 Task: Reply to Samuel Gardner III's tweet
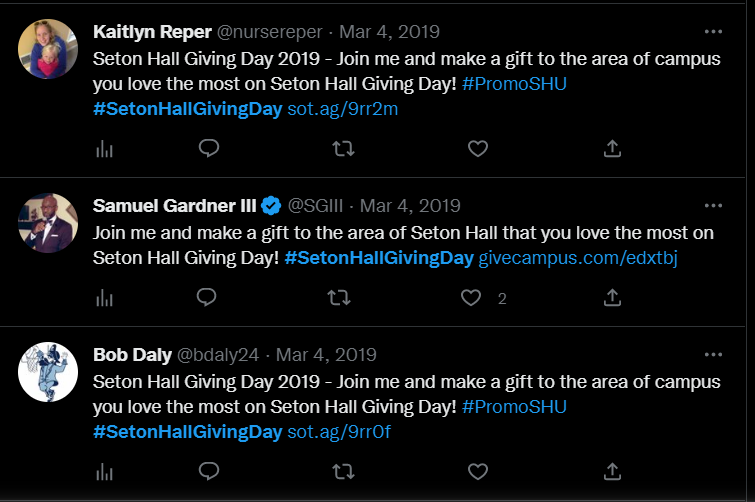click(208, 297)
